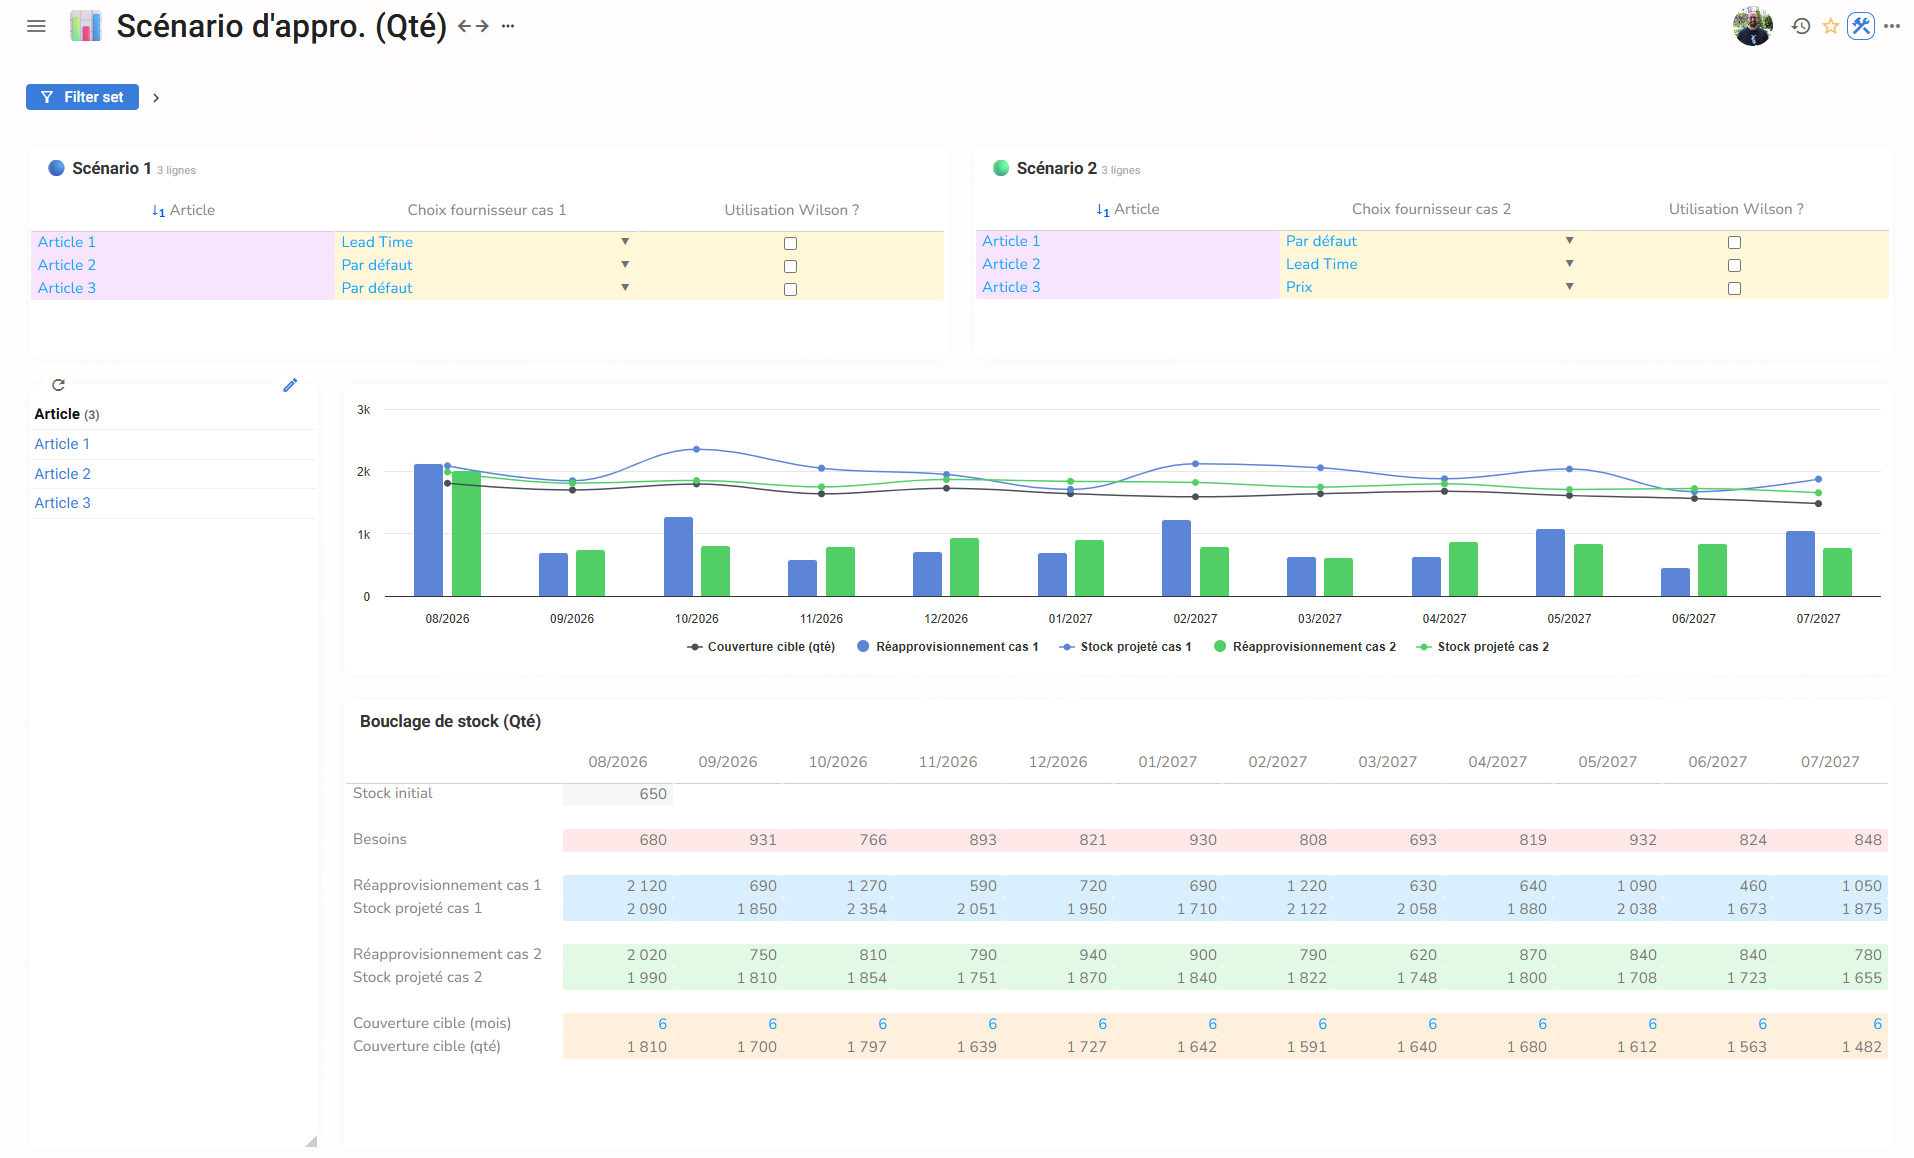1914x1158 pixels.
Task: Edit the Article list with pencil icon
Action: point(290,385)
